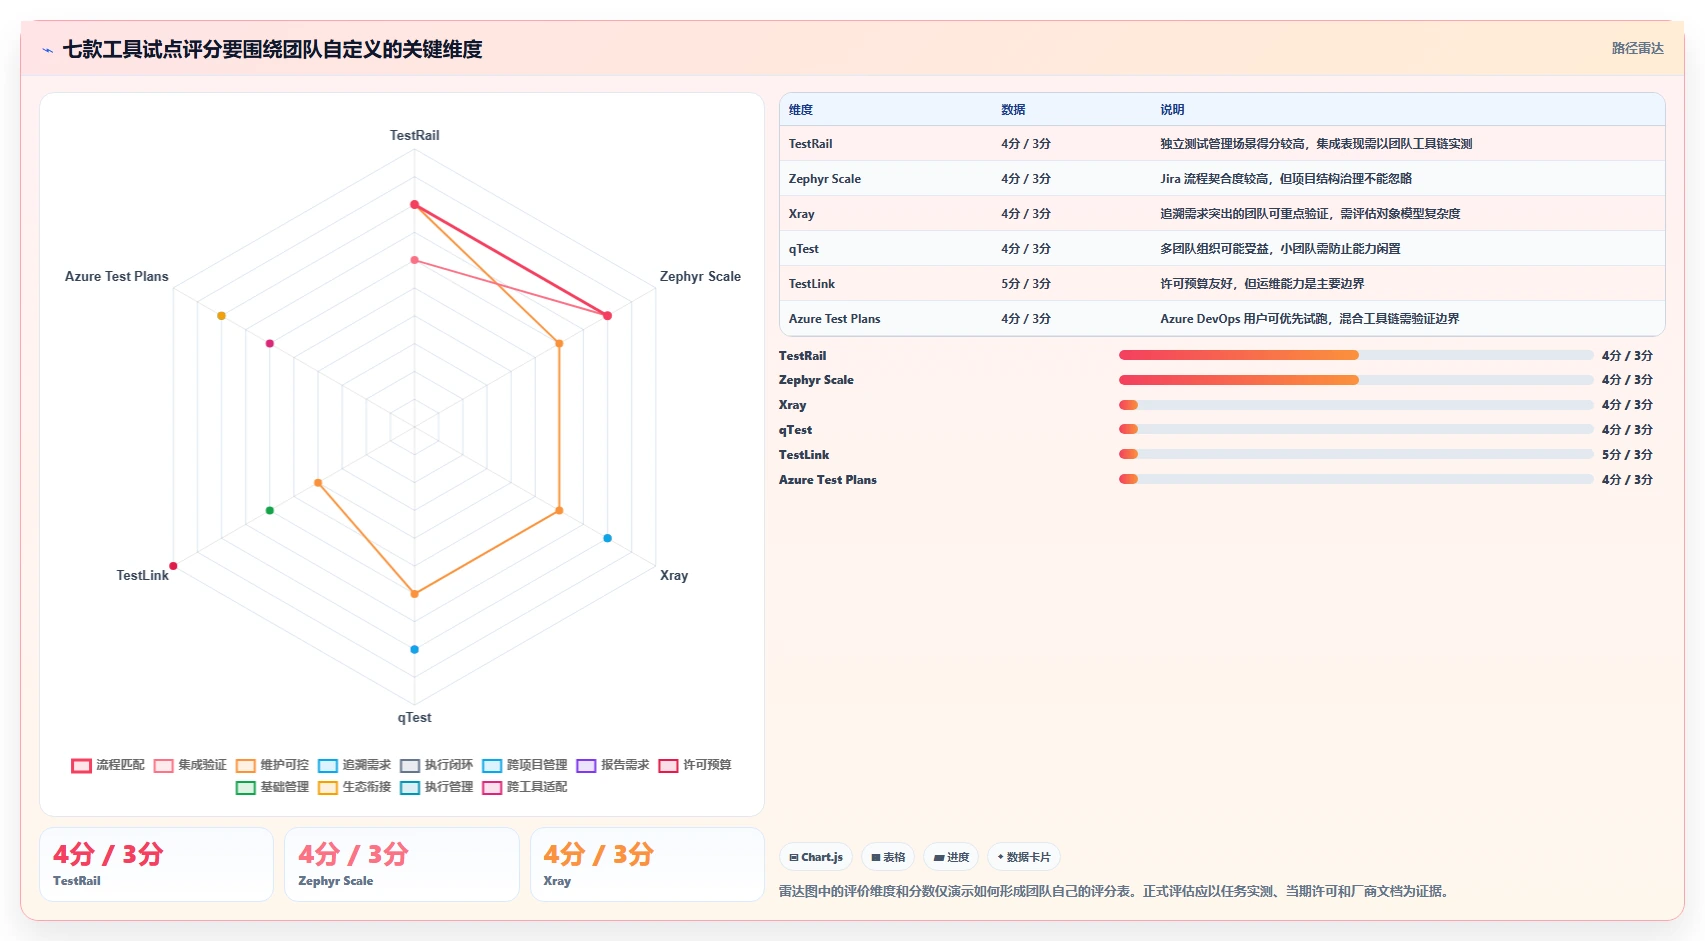Viewport: 1705px width, 941px height.
Task: Click the 进度 chip
Action: point(951,857)
